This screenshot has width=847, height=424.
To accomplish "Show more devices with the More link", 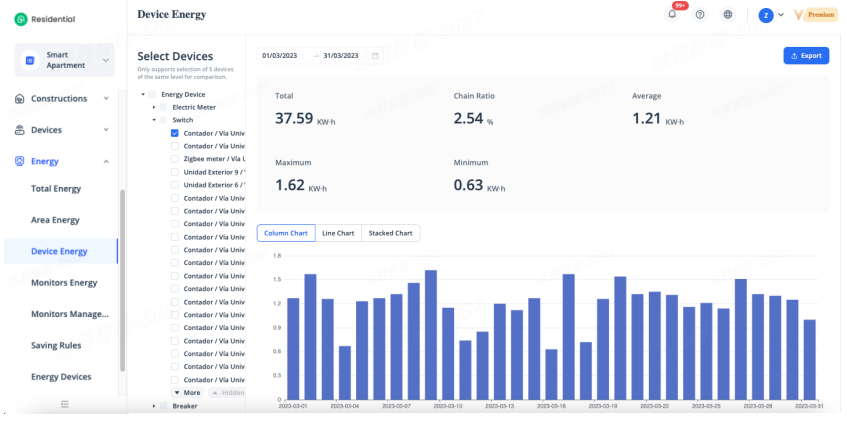I will point(187,393).
